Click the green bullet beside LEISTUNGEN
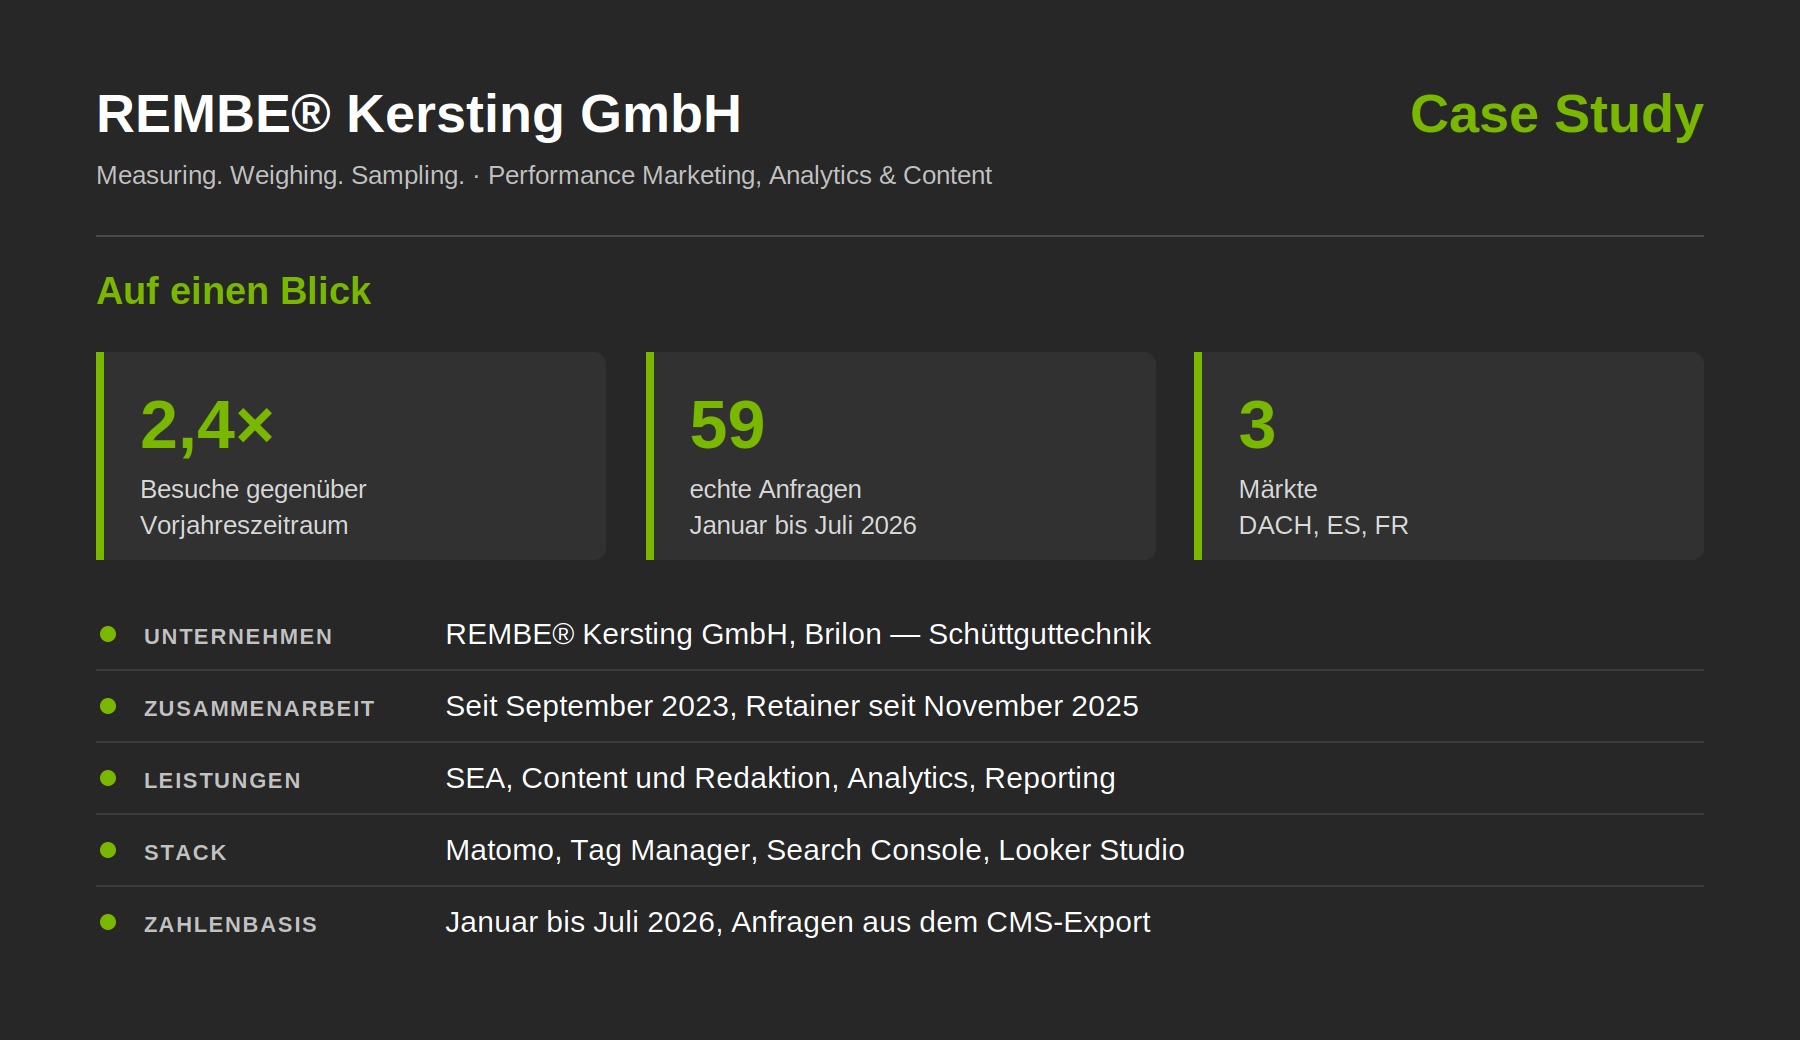Viewport: 1800px width, 1040px height. 108,778
